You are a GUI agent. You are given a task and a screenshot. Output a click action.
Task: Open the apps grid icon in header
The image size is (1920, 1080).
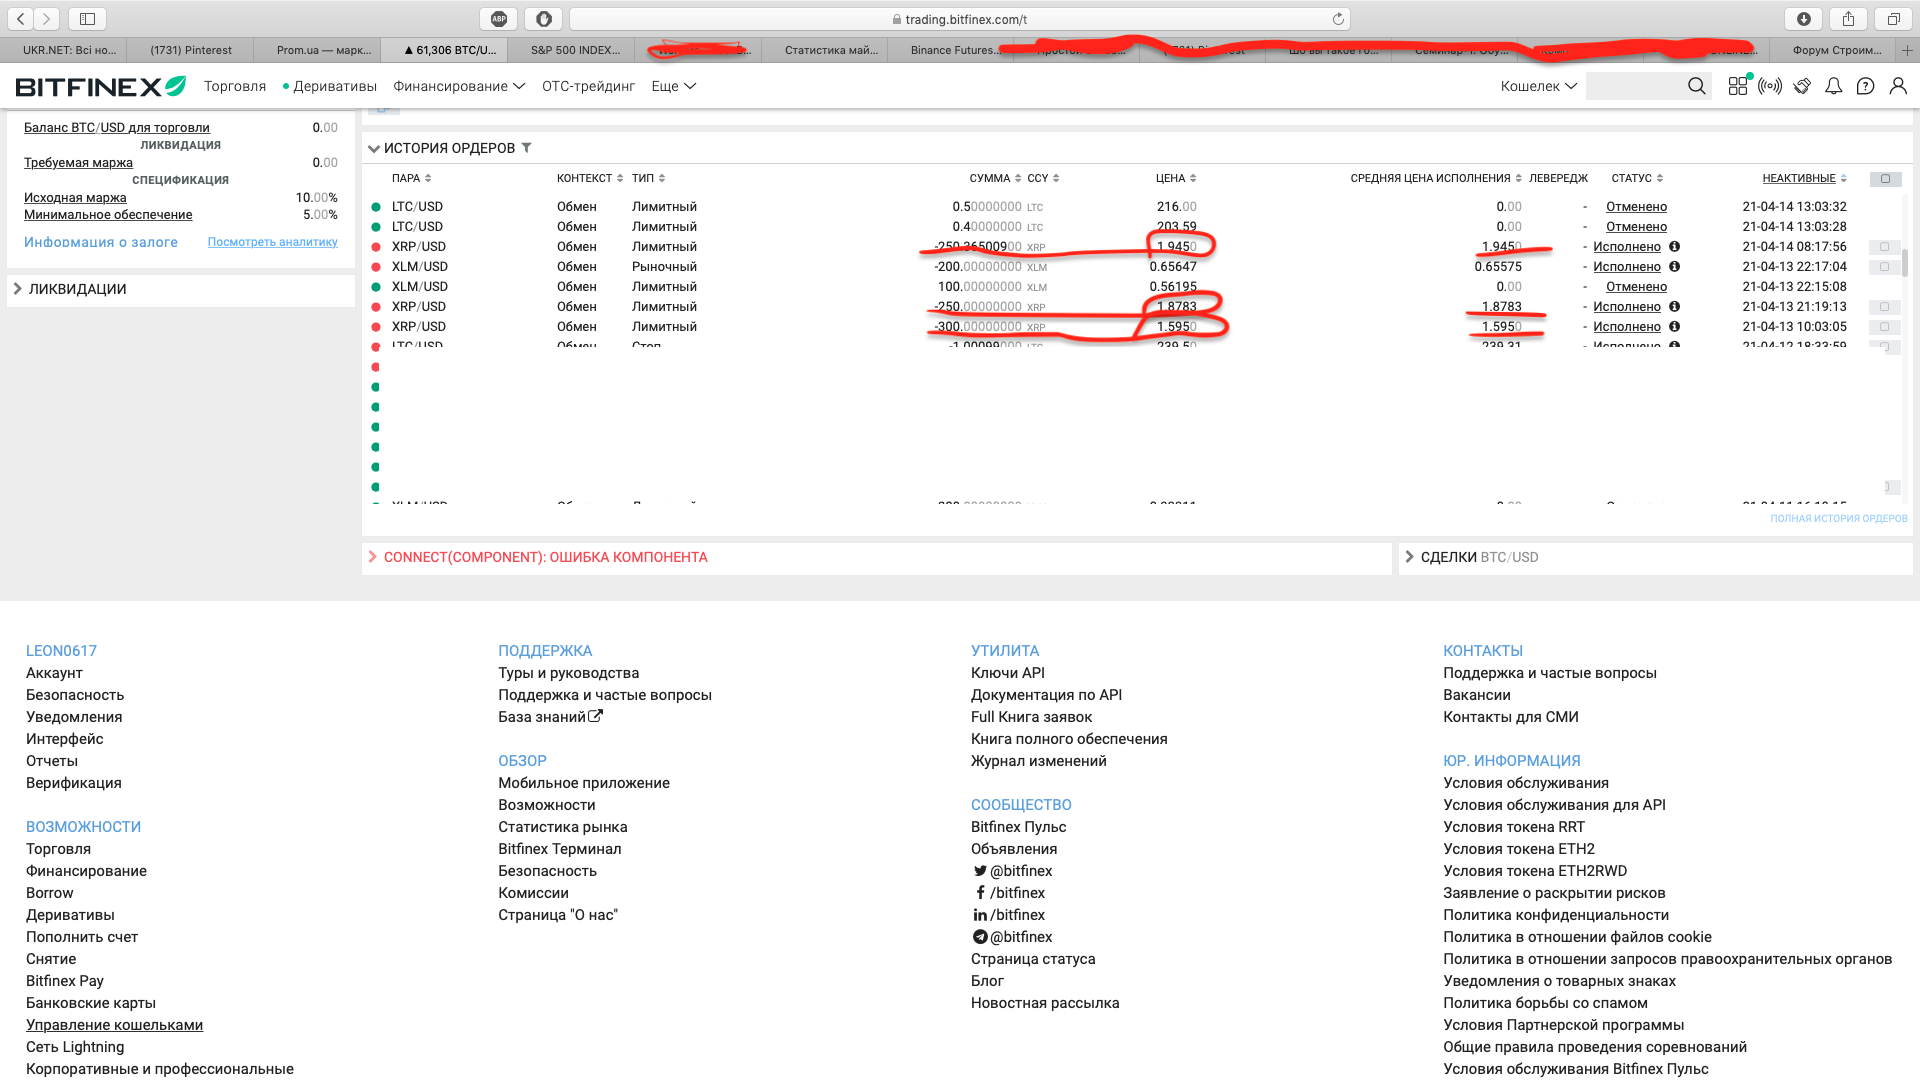pos(1738,86)
